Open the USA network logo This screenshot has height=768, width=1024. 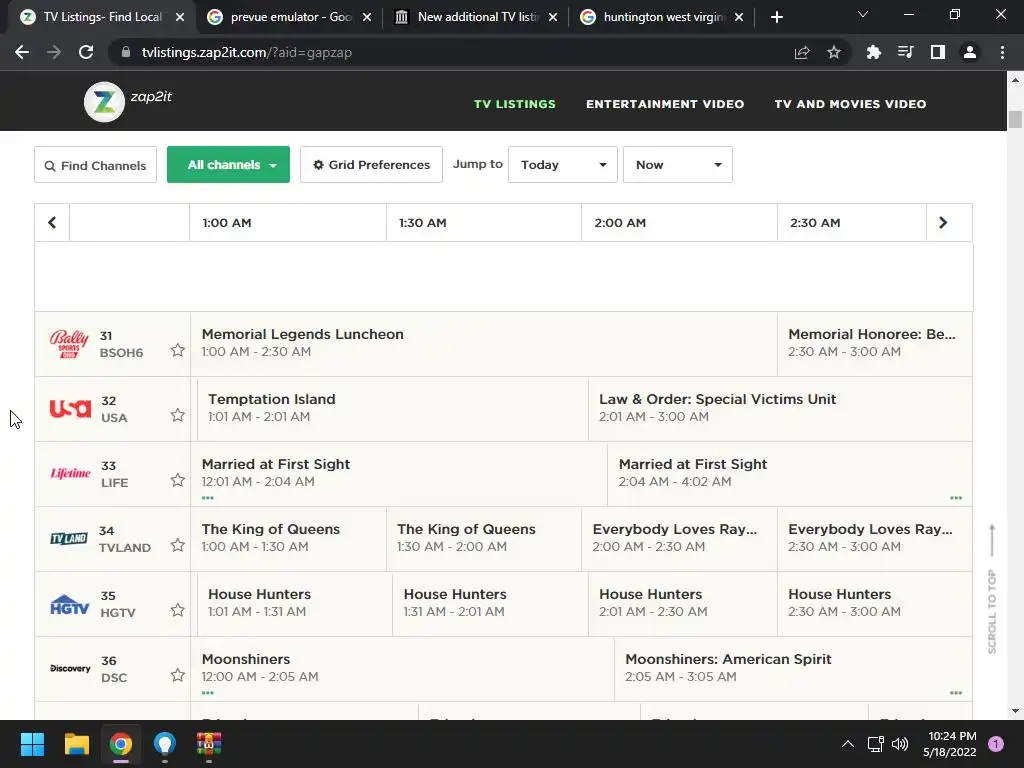pyautogui.click(x=70, y=409)
